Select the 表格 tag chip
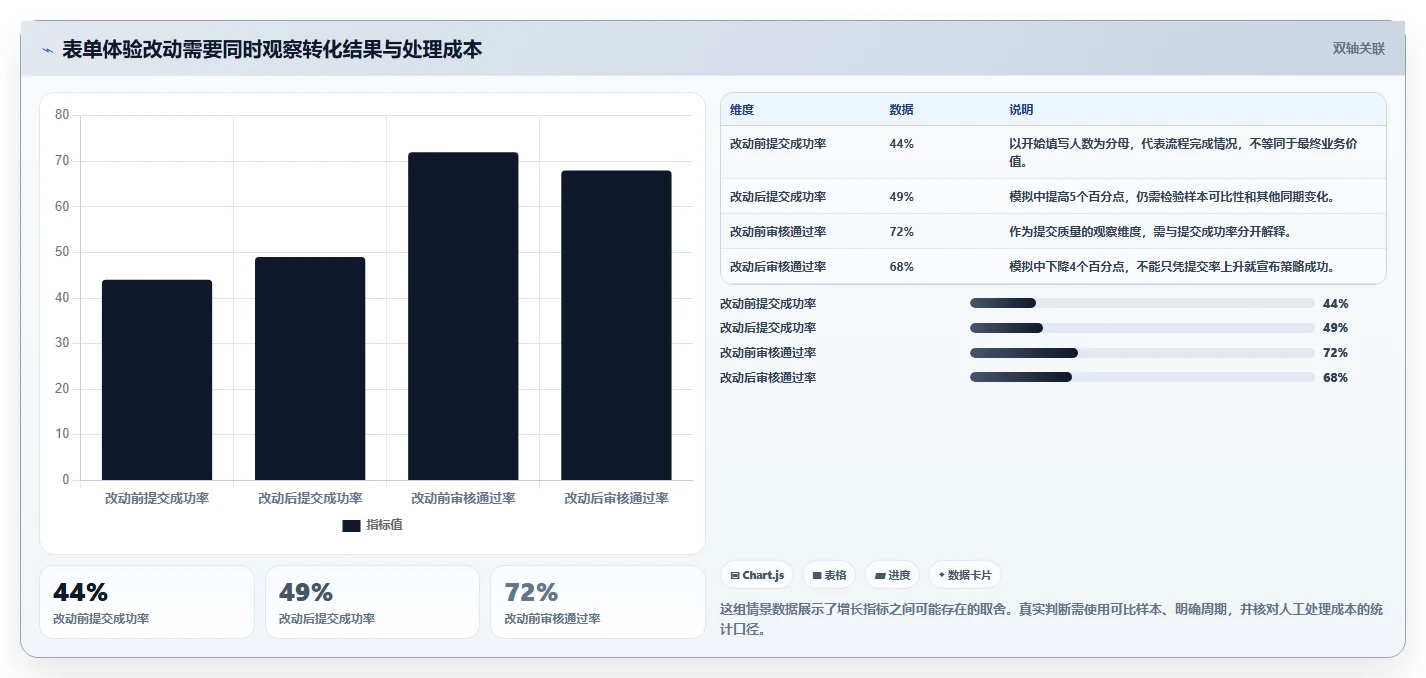Screen dimensions: 1426x678 point(829,575)
